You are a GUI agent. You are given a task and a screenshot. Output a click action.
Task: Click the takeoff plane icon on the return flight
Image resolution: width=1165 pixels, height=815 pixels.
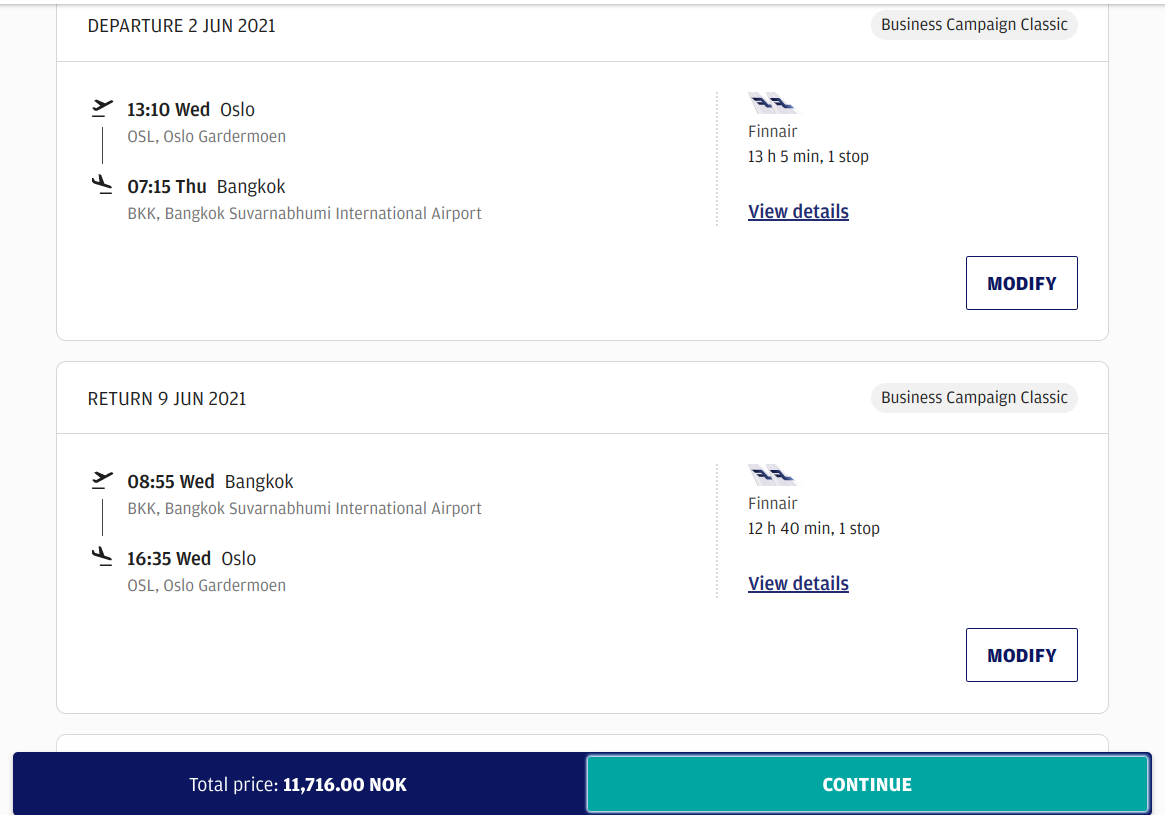click(102, 479)
